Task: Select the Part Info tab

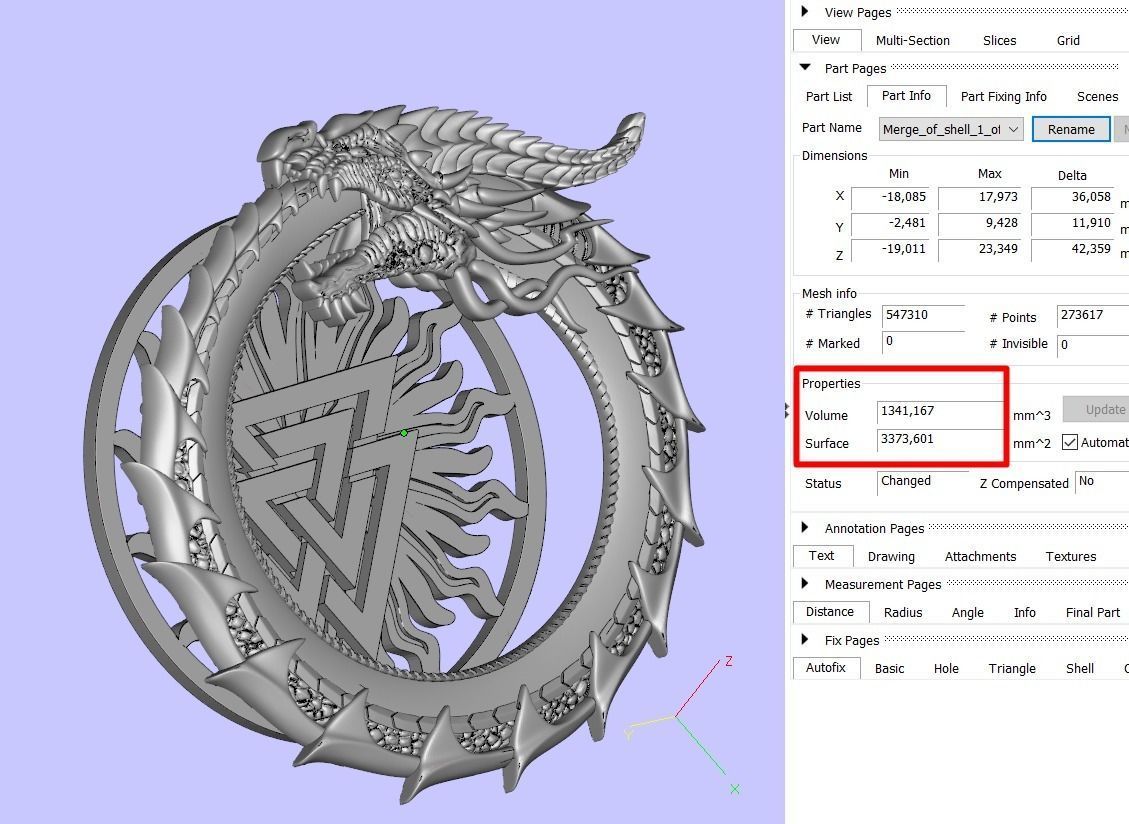Action: tap(906, 96)
